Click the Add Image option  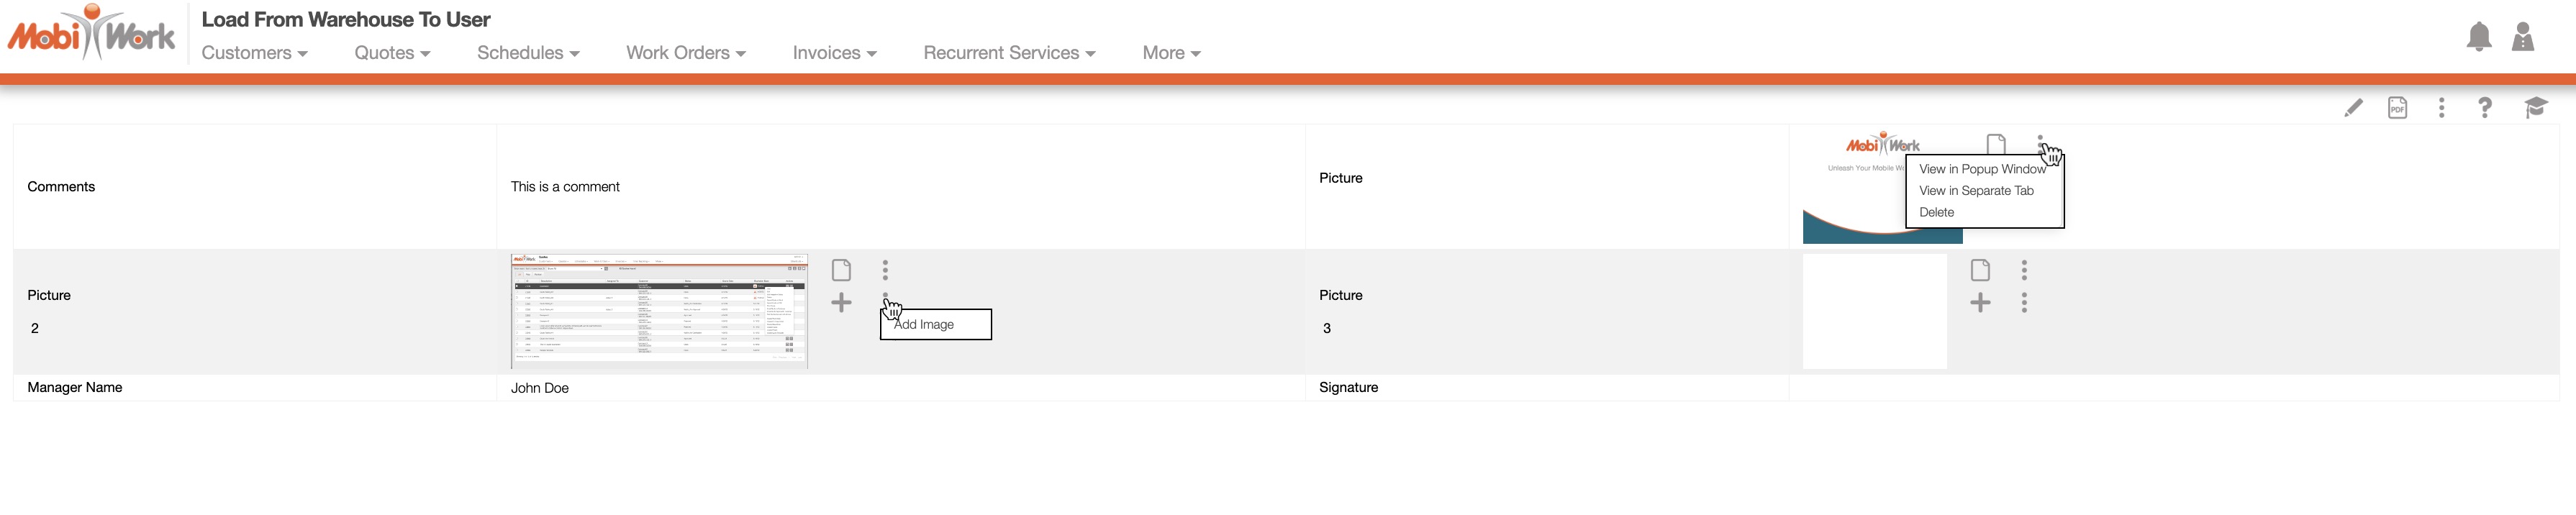924,325
